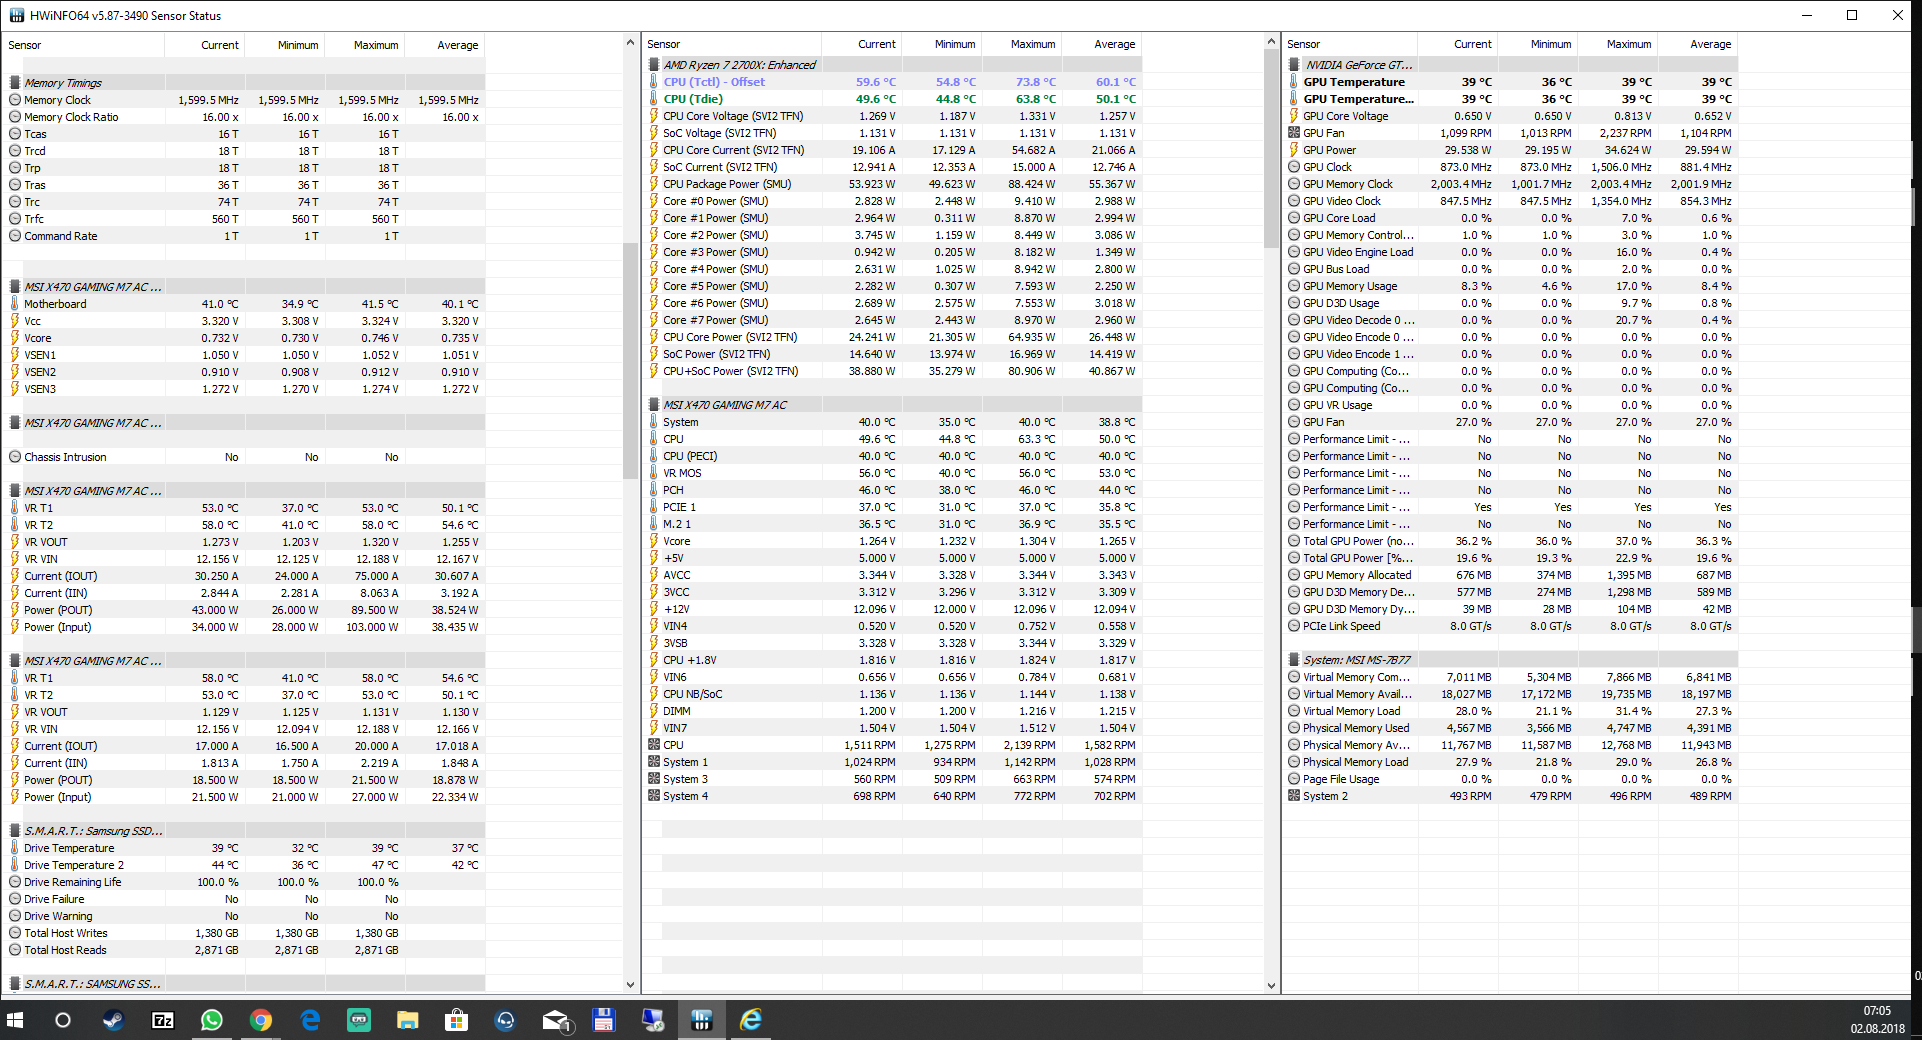This screenshot has height=1040, width=1922.
Task: Select the Command Rate row
Action: 244,236
